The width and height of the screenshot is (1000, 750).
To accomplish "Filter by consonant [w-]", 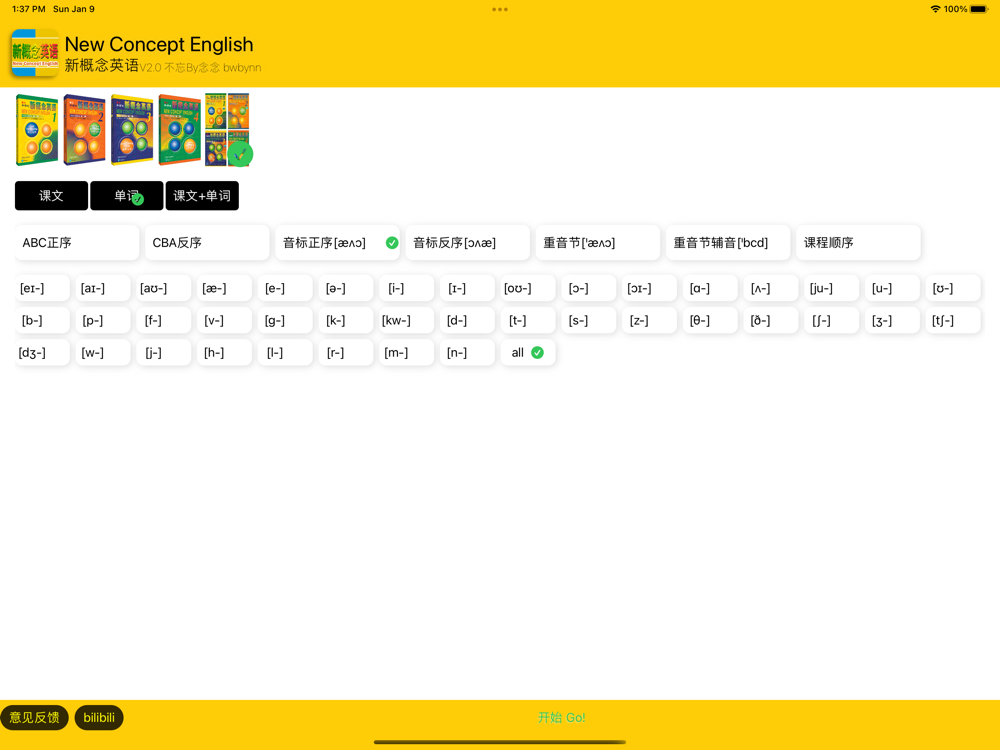I will click(x=103, y=353).
